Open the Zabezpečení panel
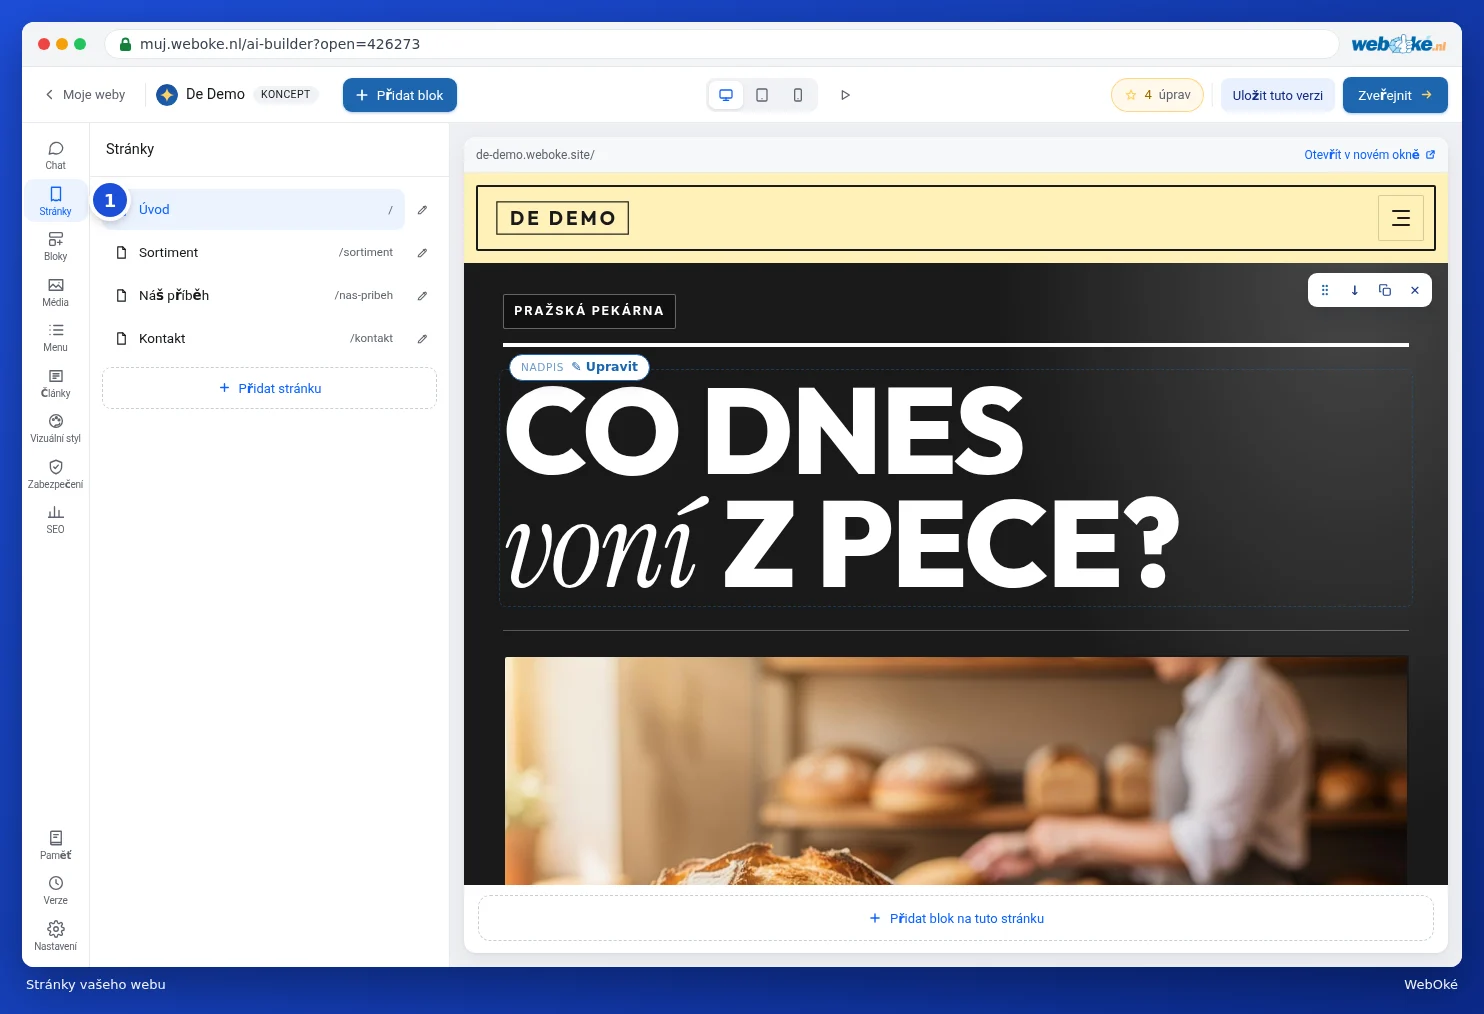The height and width of the screenshot is (1014, 1484). pyautogui.click(x=56, y=474)
